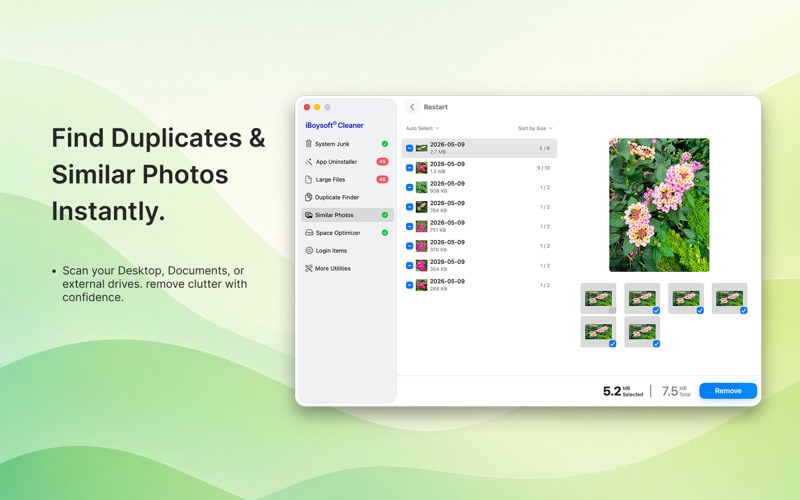800x500 pixels.
Task: Click the back arrow next to Restart
Action: coord(412,107)
